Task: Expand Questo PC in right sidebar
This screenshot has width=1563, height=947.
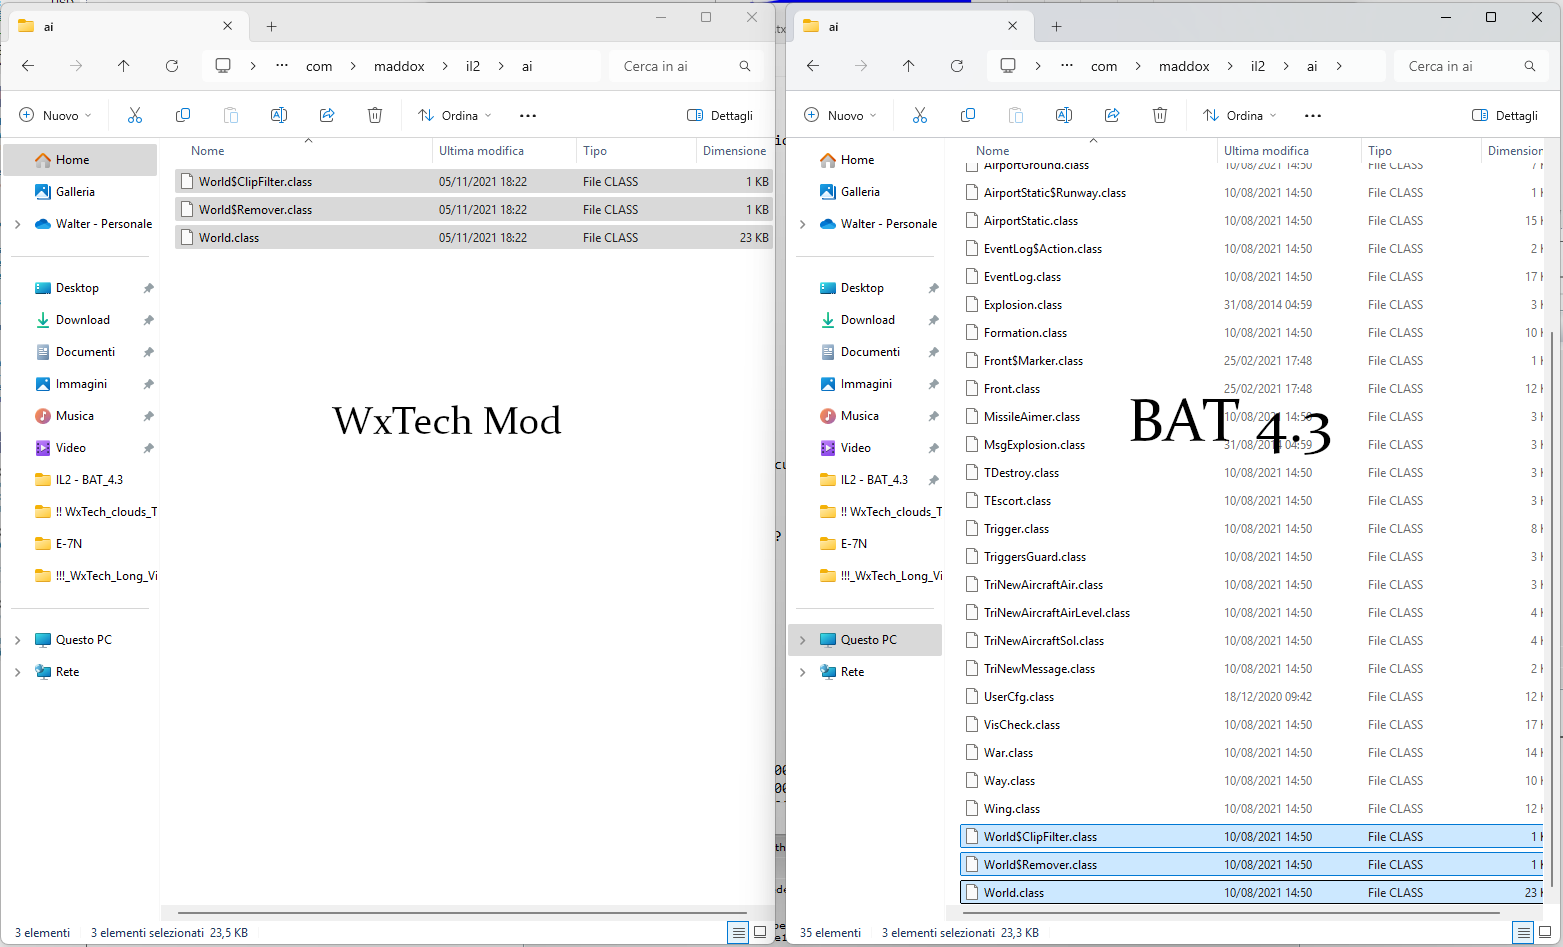Action: pyautogui.click(x=802, y=640)
